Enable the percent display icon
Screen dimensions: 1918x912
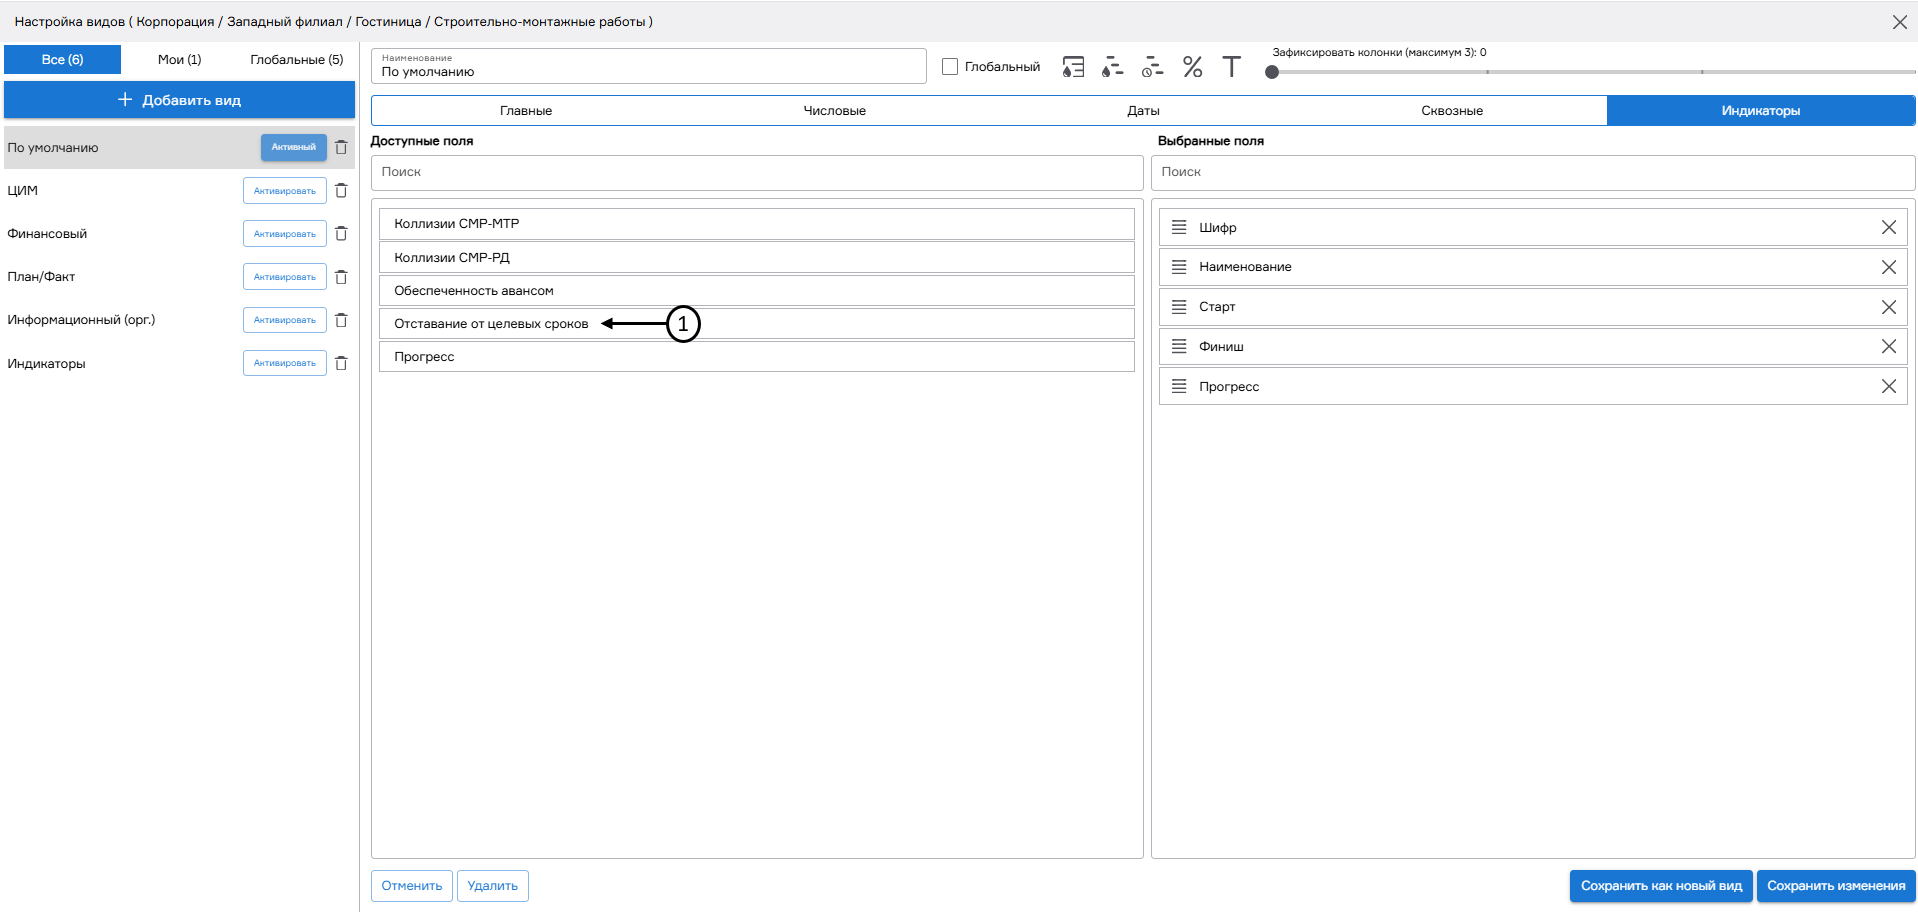[x=1192, y=66]
